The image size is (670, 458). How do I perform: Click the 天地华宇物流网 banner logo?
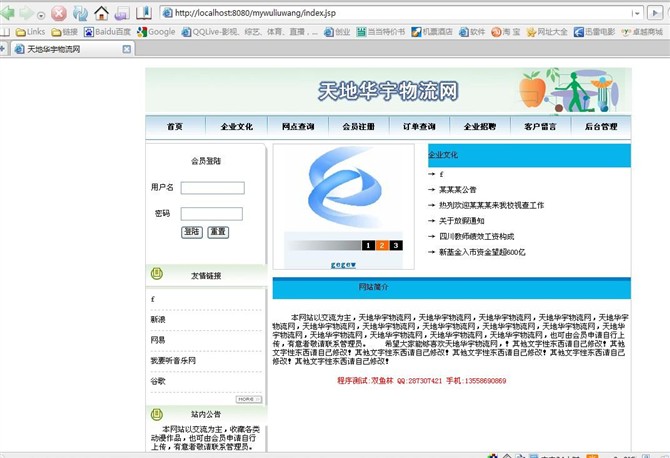click(388, 91)
